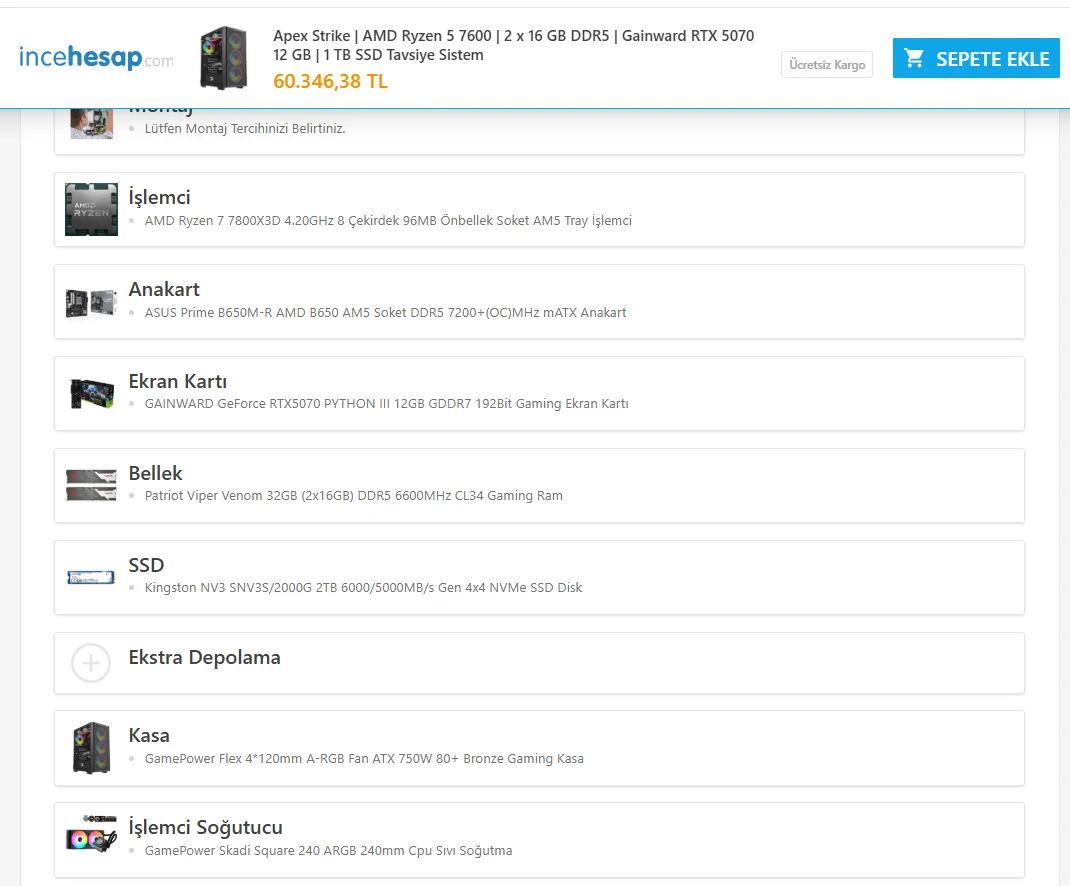Open the İşlemci heading
This screenshot has height=886, width=1070.
pos(160,197)
